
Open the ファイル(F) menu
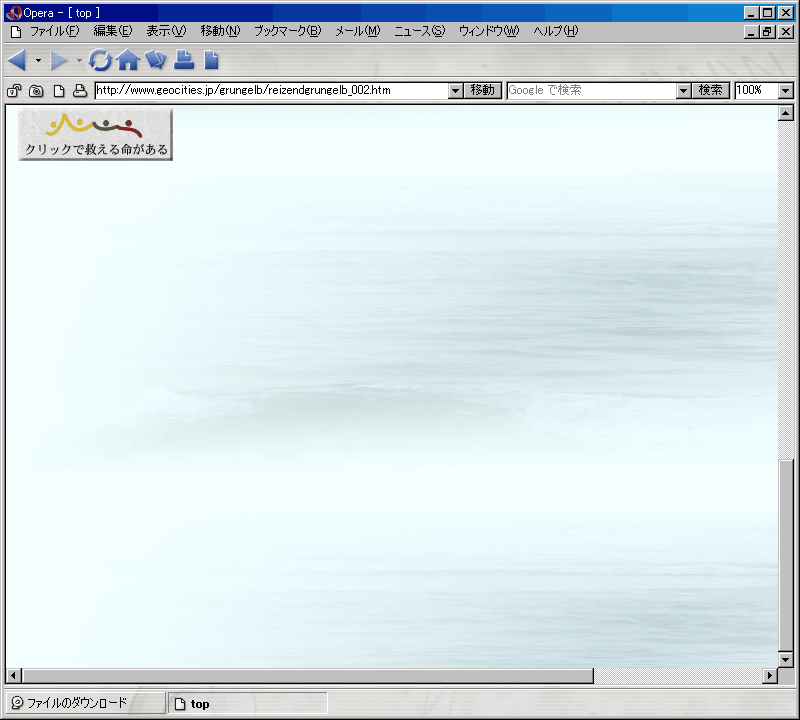pyautogui.click(x=55, y=31)
